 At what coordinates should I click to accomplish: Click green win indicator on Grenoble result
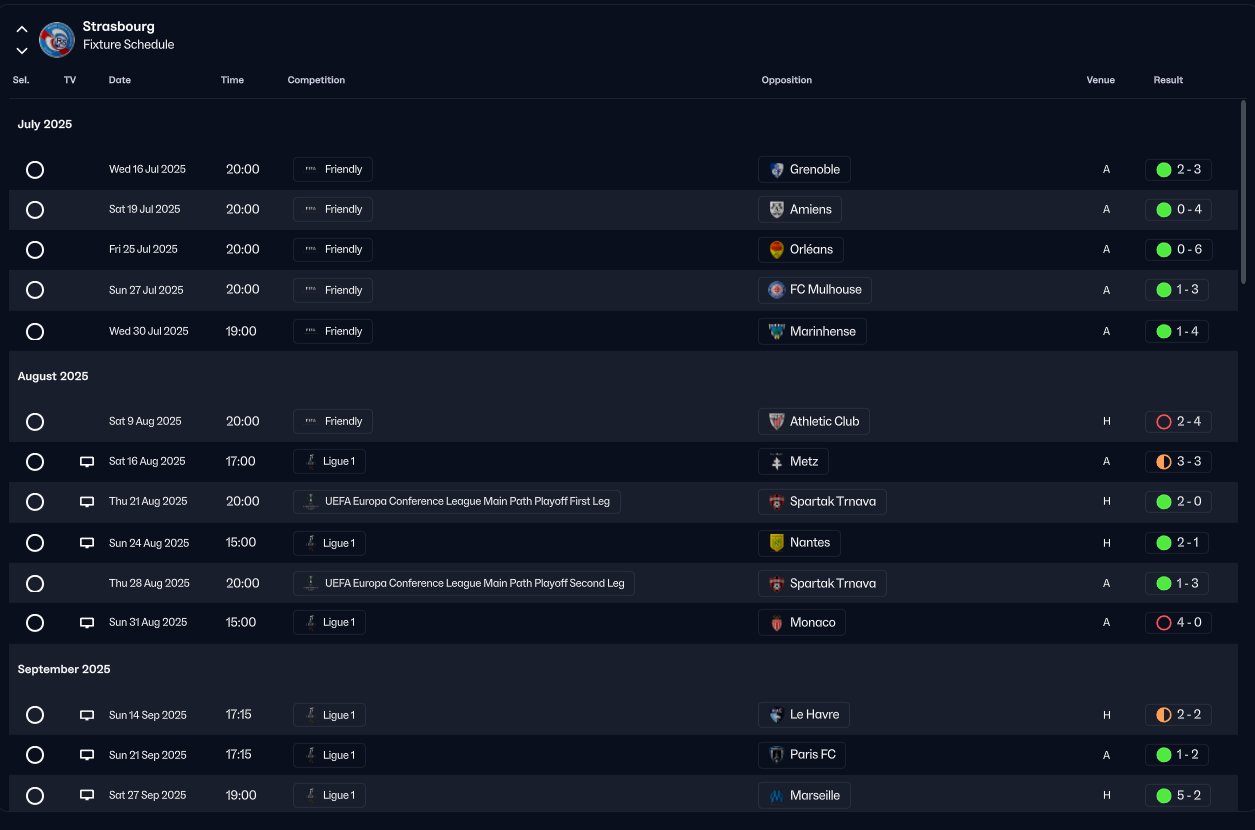pos(1163,170)
